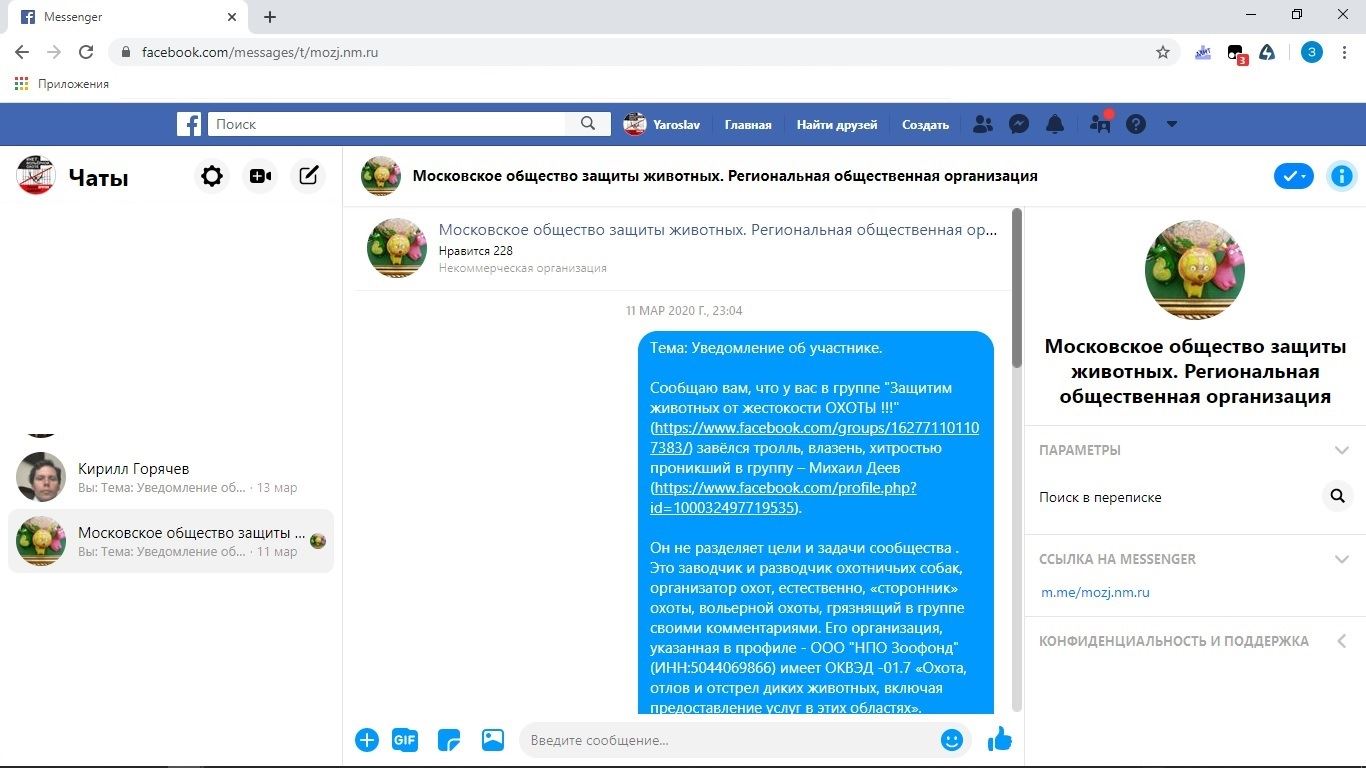1366x768 pixels.
Task: Click the blue triangle extension icon
Action: coord(1267,52)
